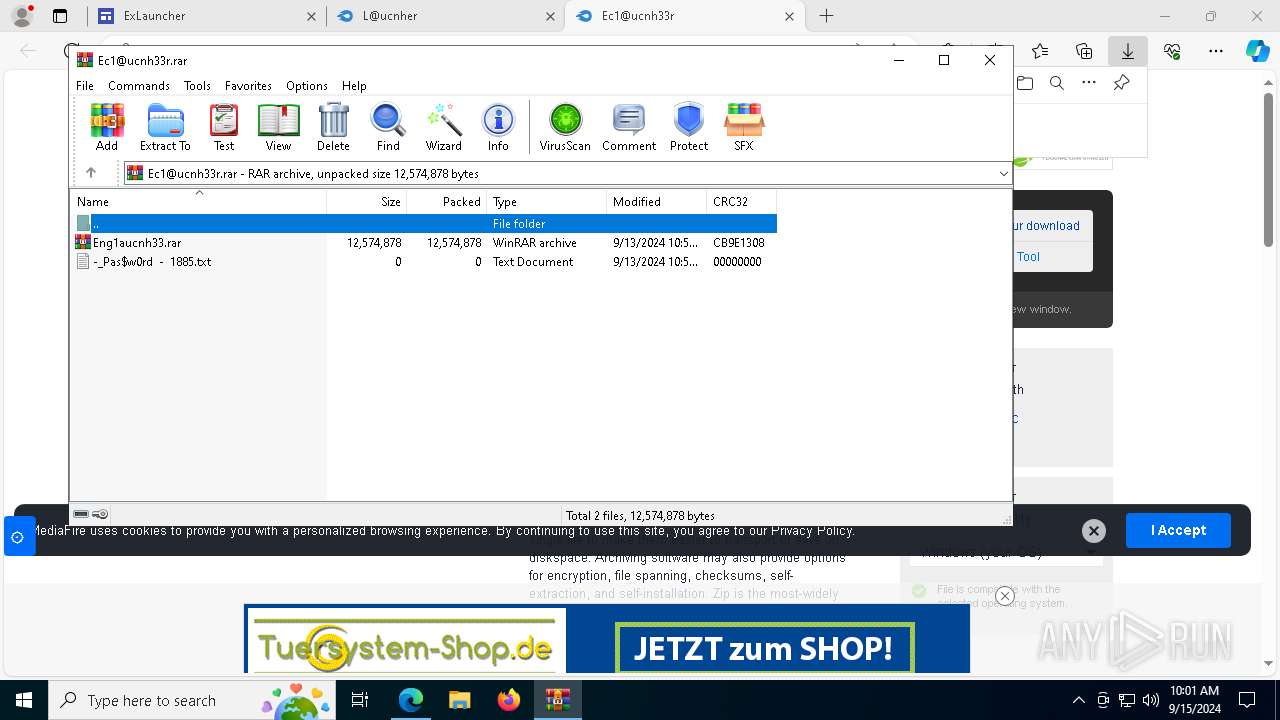Launch the Wizard tool
This screenshot has height=720, width=1280.
(444, 127)
